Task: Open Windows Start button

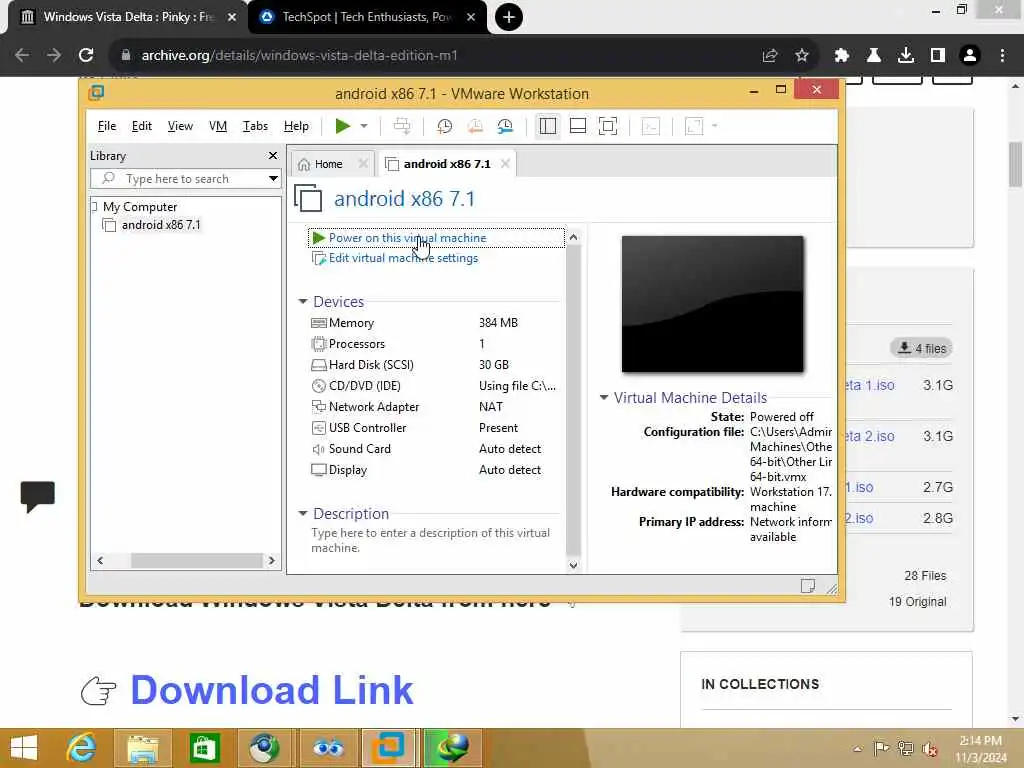Action: click(24, 748)
